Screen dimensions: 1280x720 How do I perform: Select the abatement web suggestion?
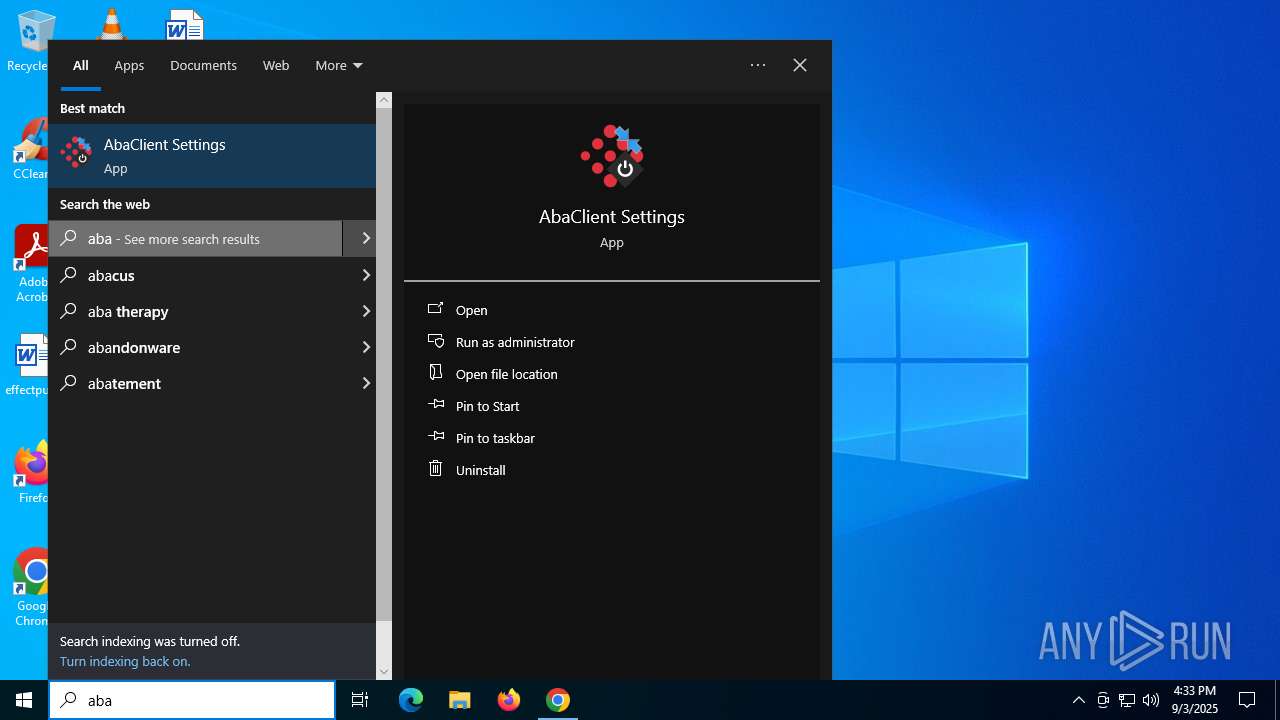[x=212, y=383]
